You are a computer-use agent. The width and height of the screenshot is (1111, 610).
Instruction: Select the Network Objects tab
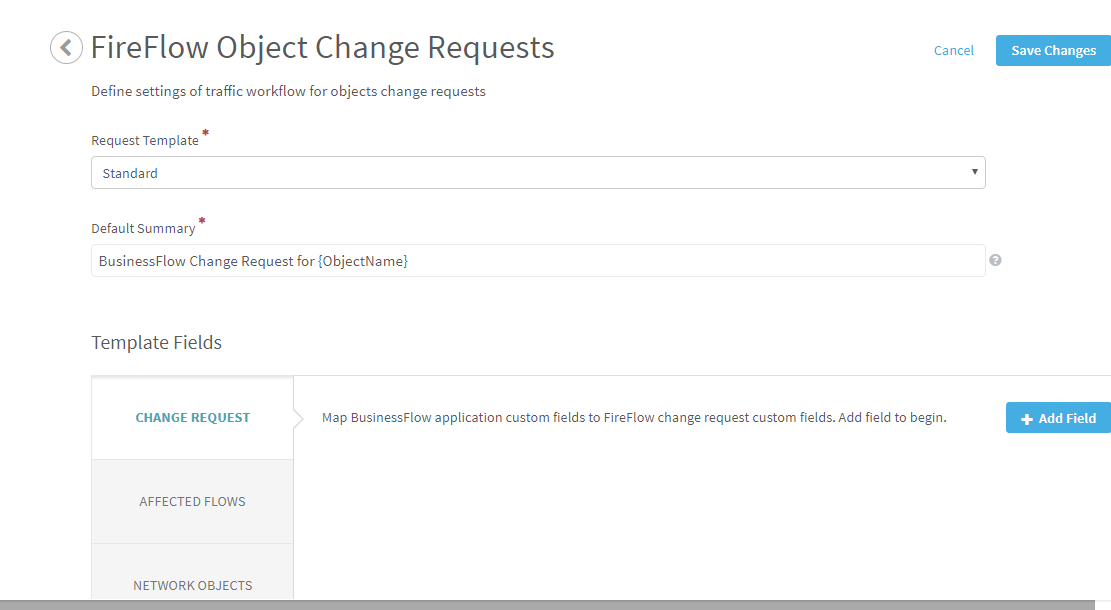pos(193,585)
